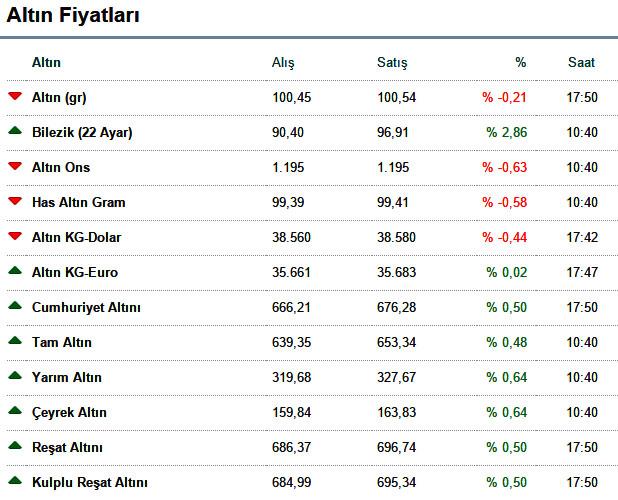The width and height of the screenshot is (618, 500).
Task: Click green arrow beside Kulplu Reşat Altını
Action: pyautogui.click(x=15, y=480)
